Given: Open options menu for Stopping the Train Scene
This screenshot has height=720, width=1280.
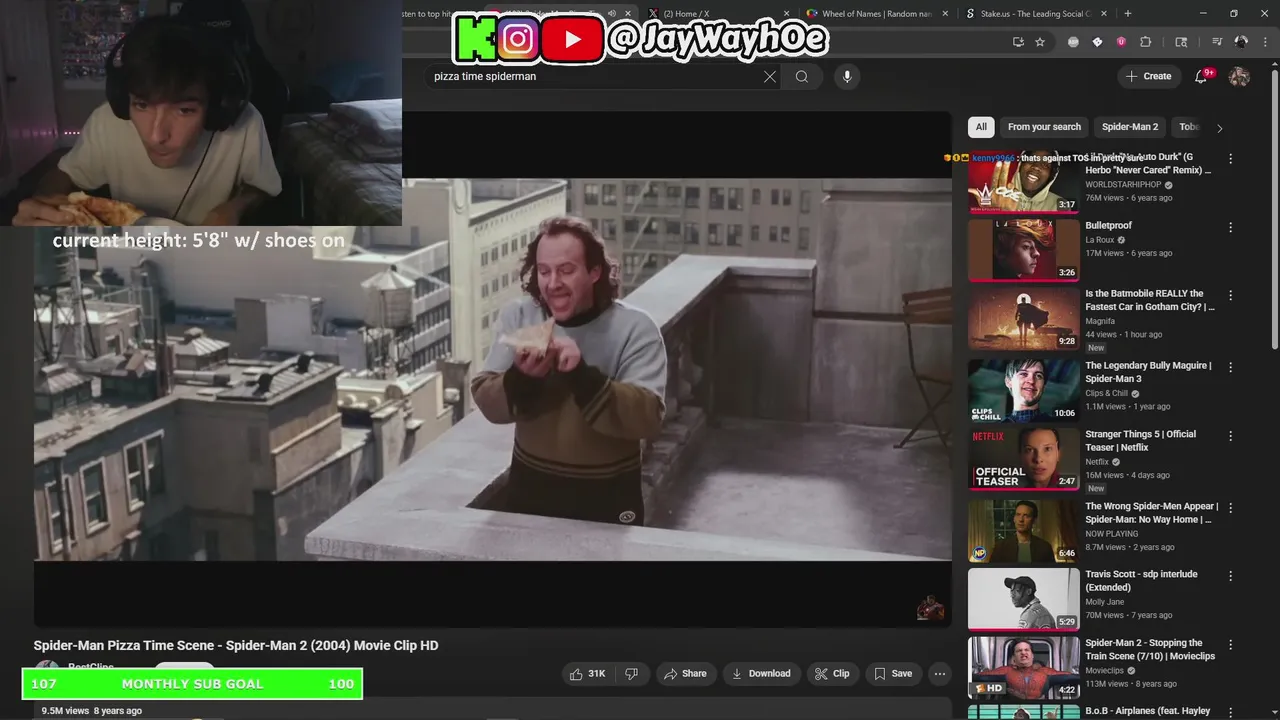Looking at the screenshot, I should click(1231, 645).
